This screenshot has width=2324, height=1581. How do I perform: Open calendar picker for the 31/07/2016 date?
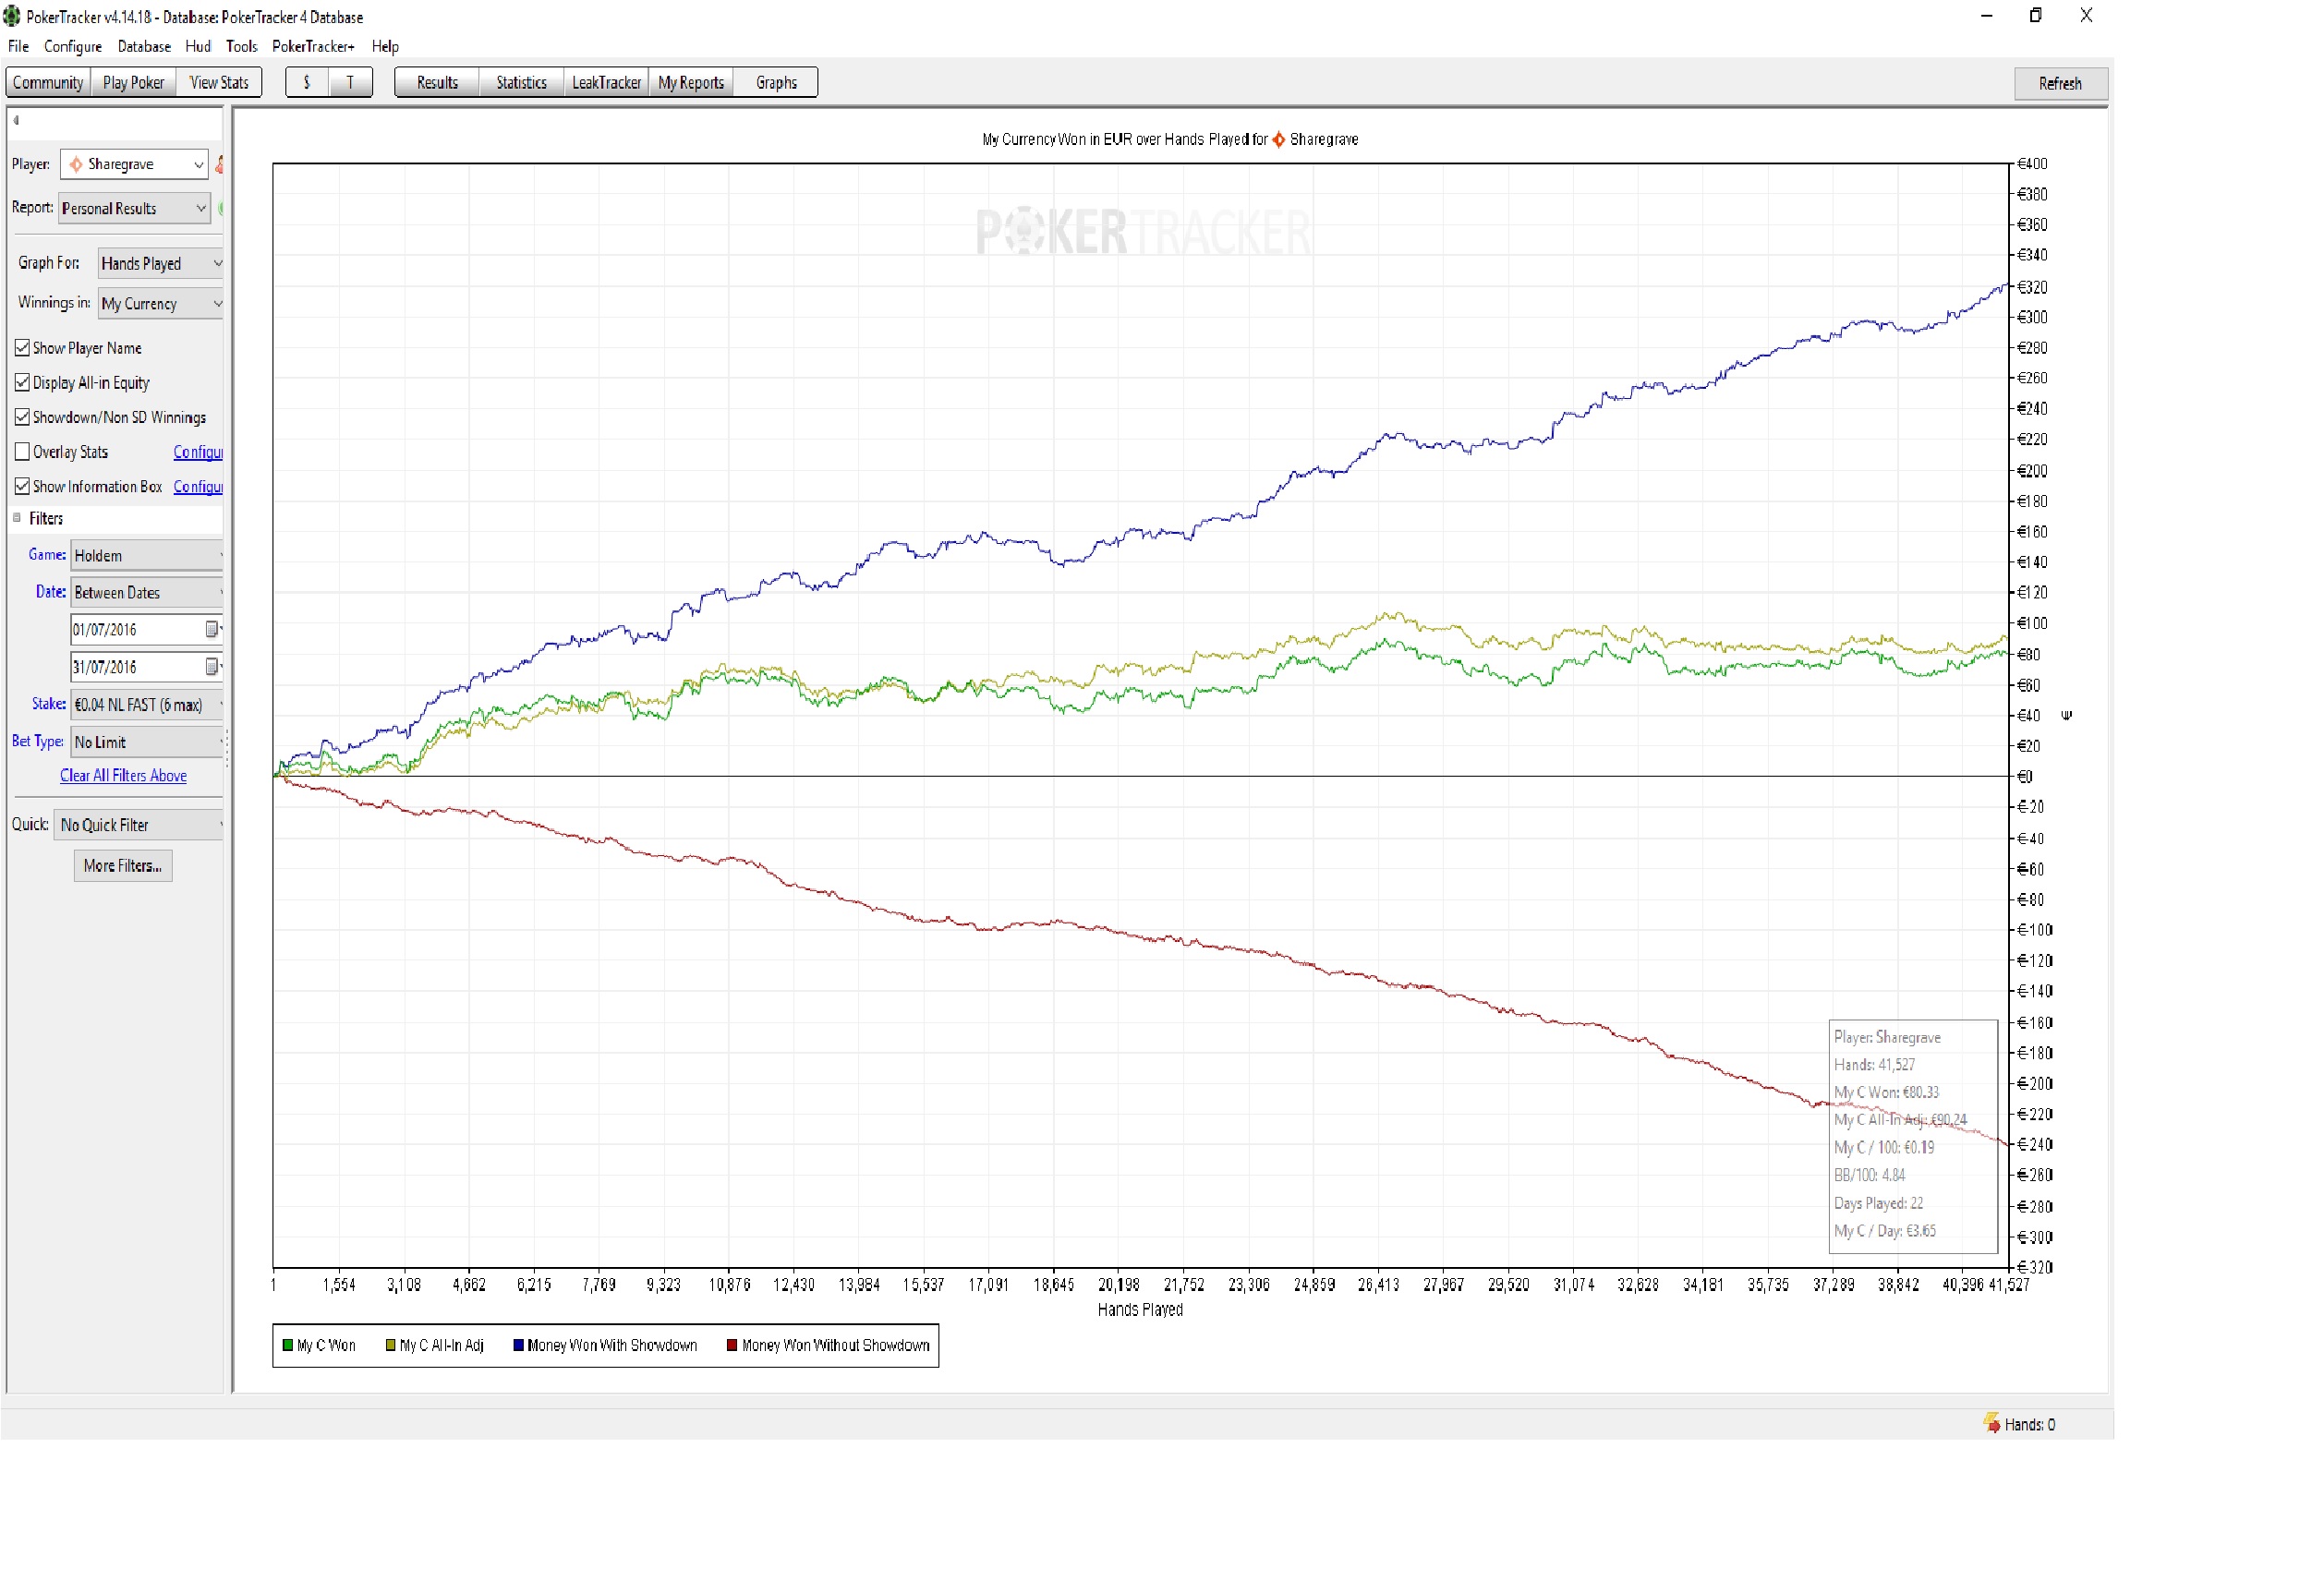point(212,667)
